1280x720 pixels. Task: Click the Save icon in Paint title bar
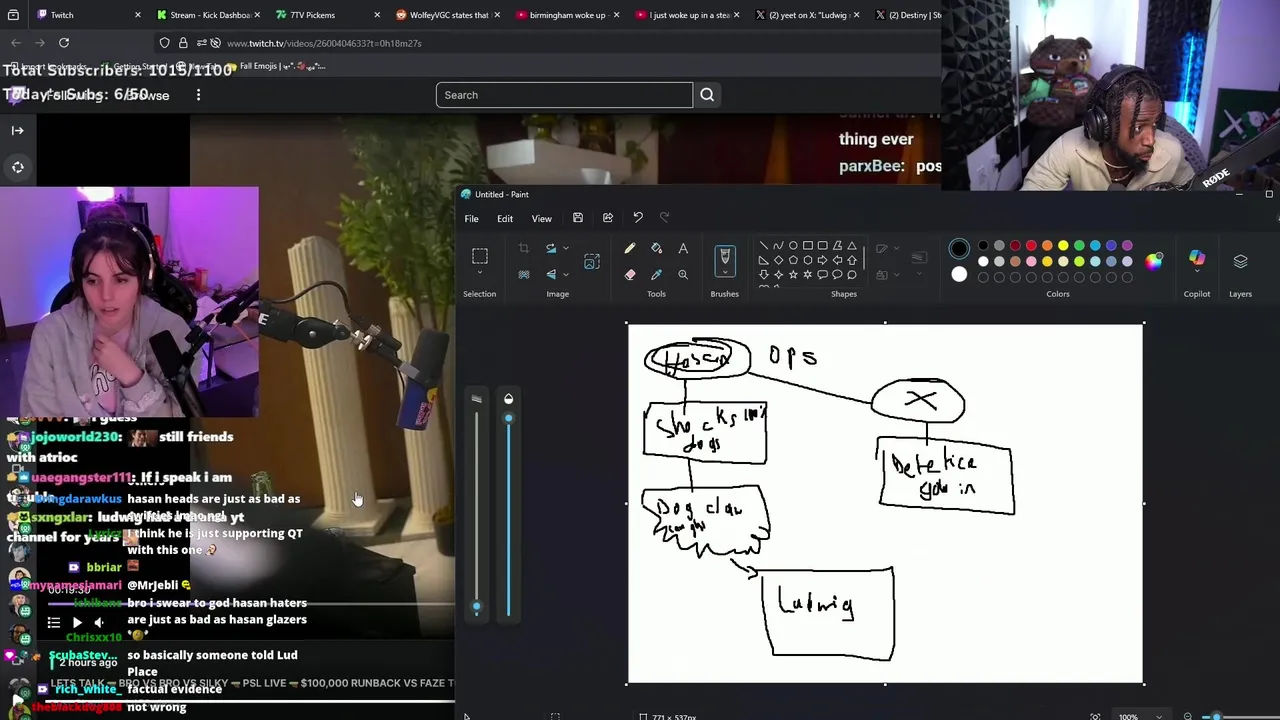coord(577,218)
